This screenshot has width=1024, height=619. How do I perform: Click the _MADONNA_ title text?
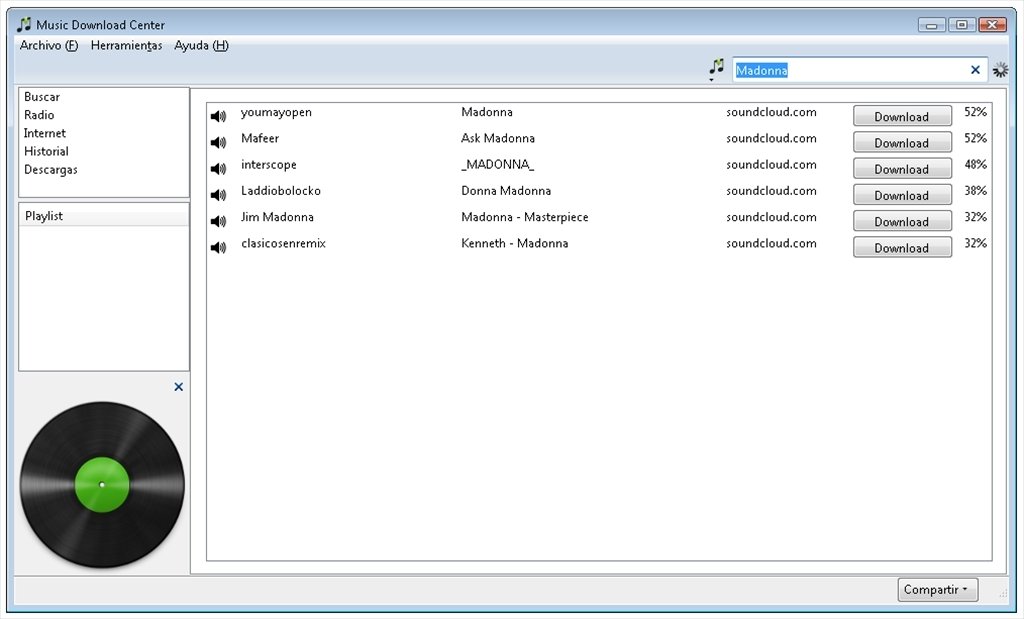[497, 165]
